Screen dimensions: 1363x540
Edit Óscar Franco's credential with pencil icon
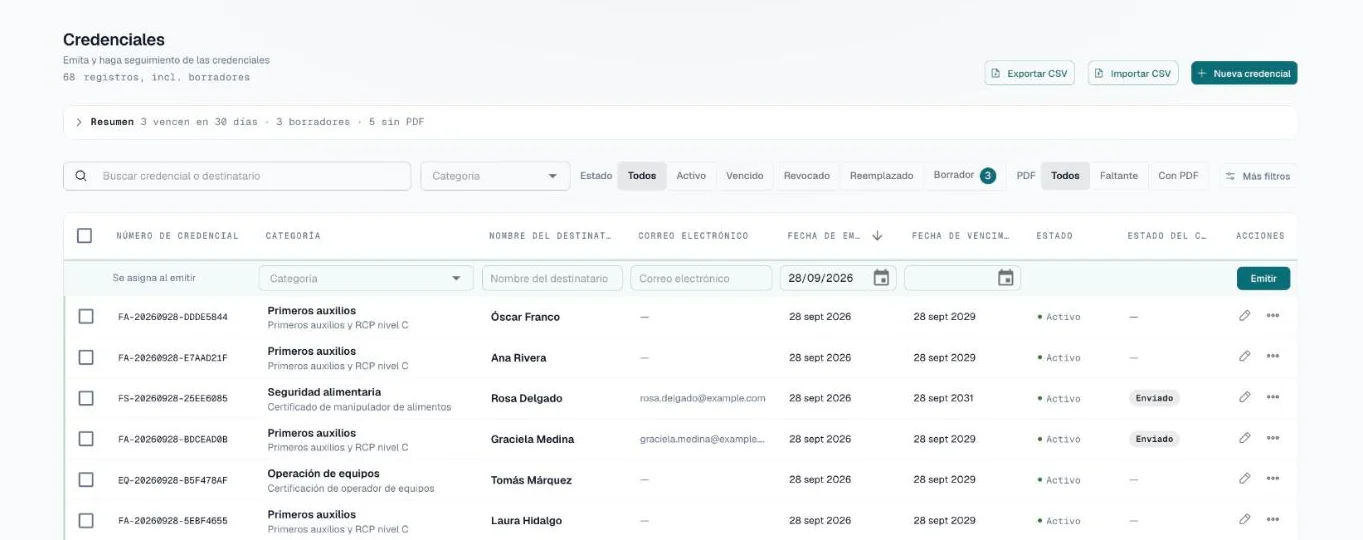[1244, 316]
